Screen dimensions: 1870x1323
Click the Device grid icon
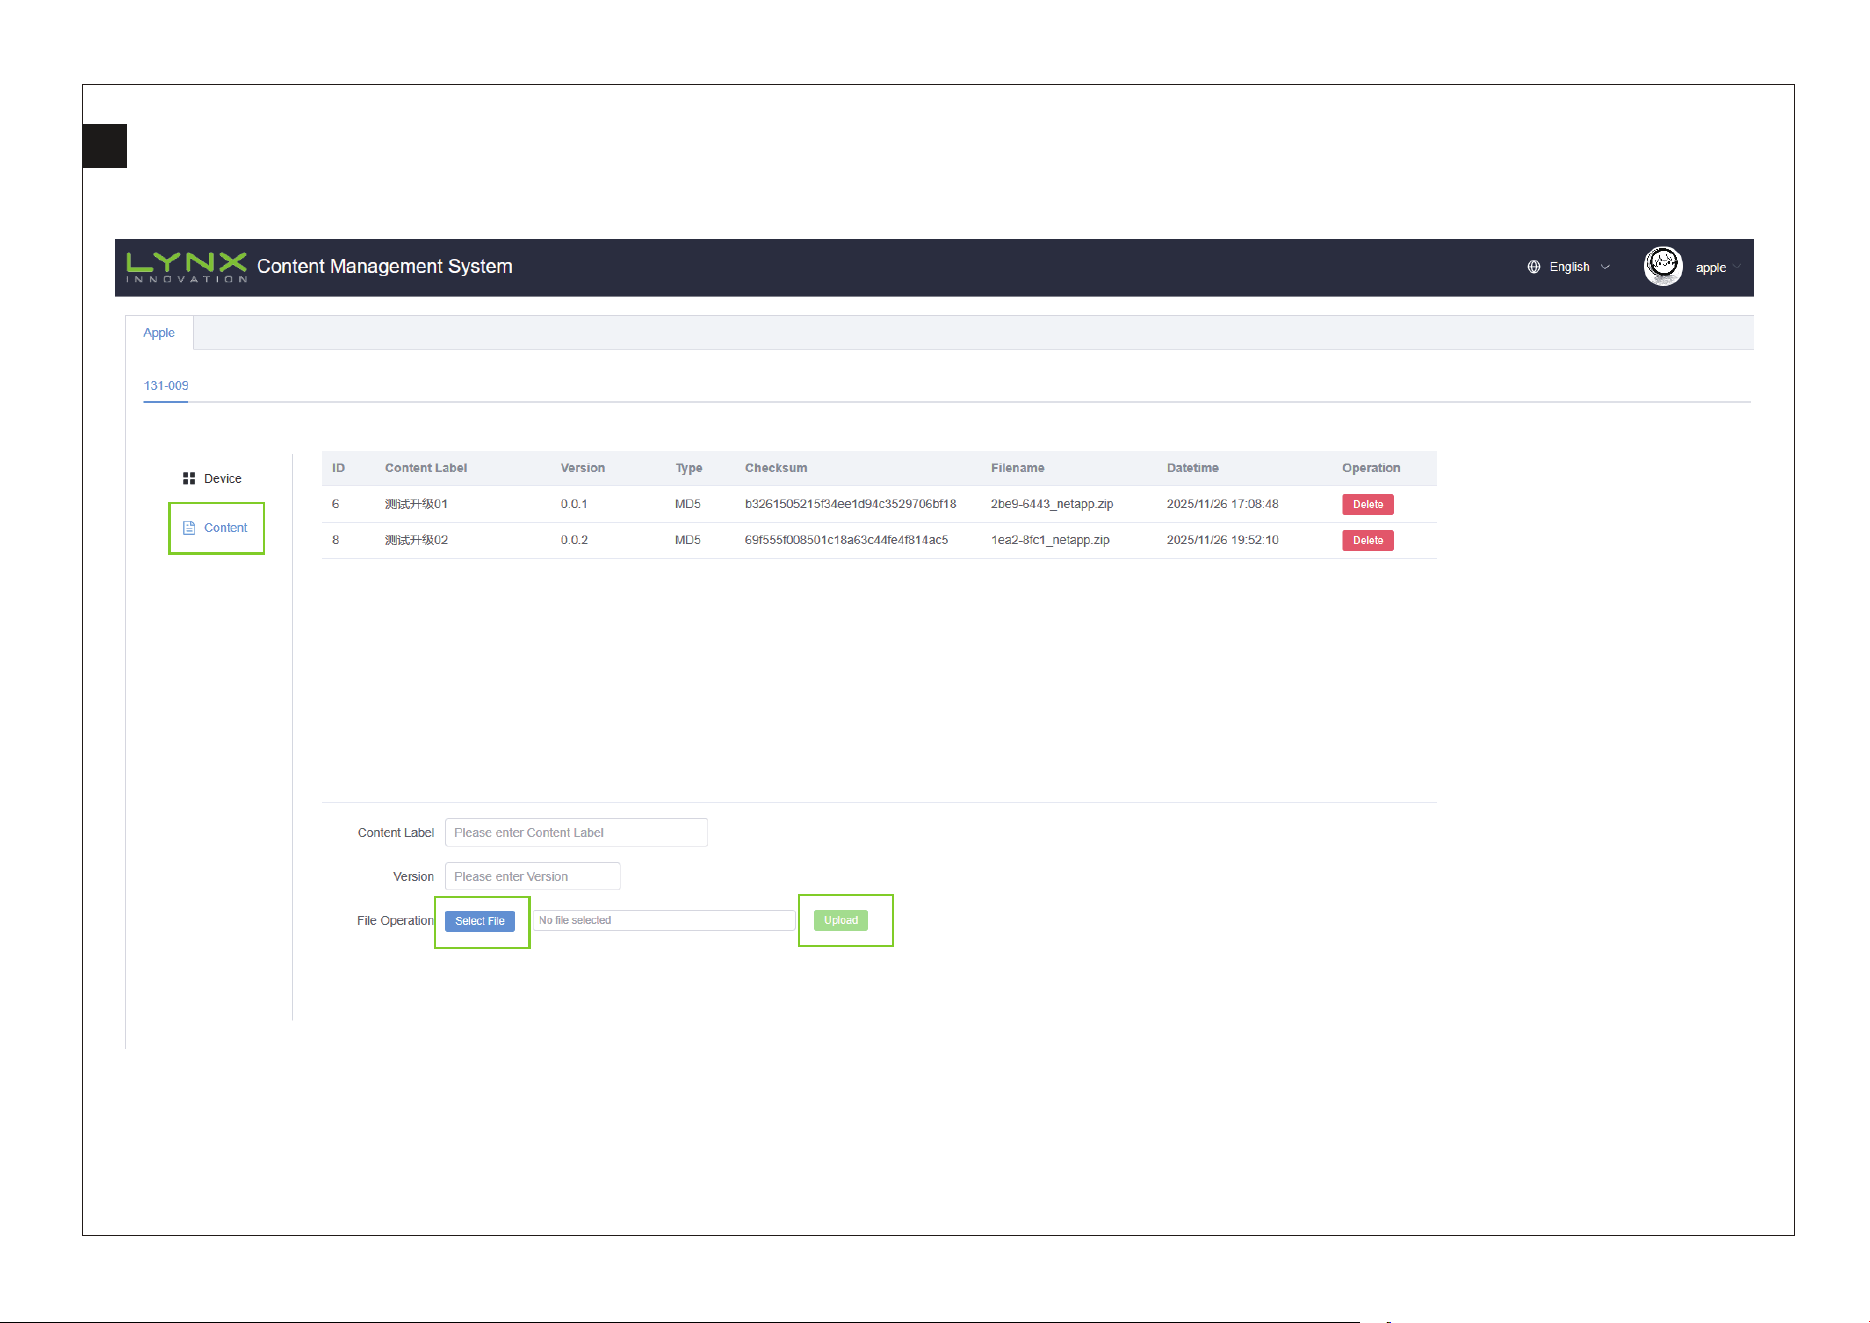pyautogui.click(x=189, y=479)
